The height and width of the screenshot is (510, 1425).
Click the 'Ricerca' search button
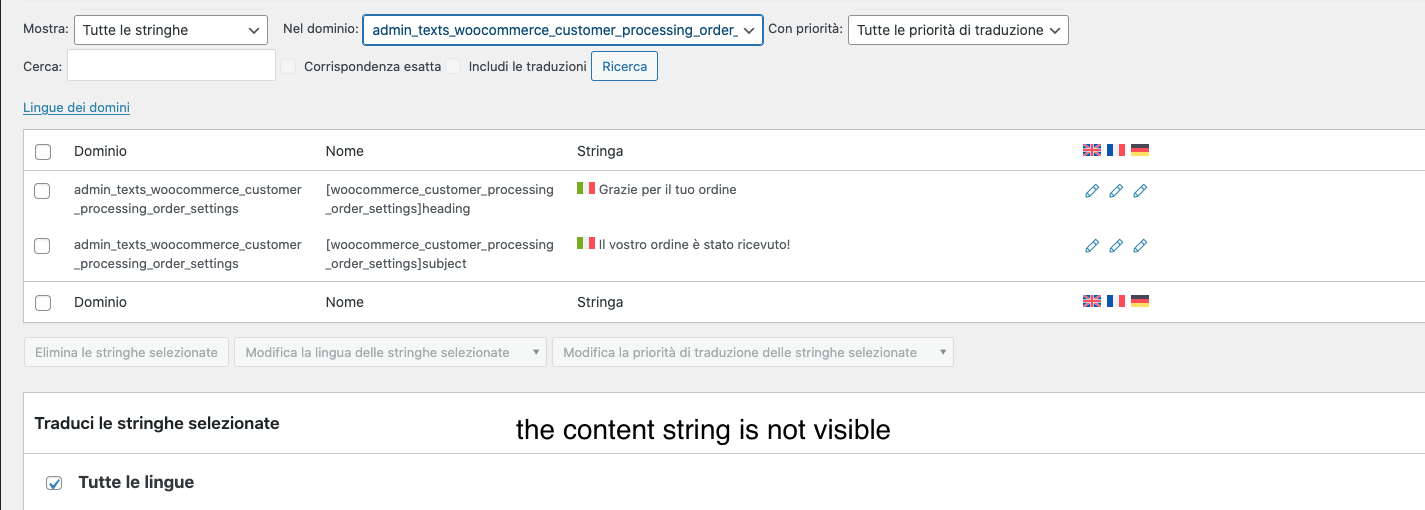624,67
